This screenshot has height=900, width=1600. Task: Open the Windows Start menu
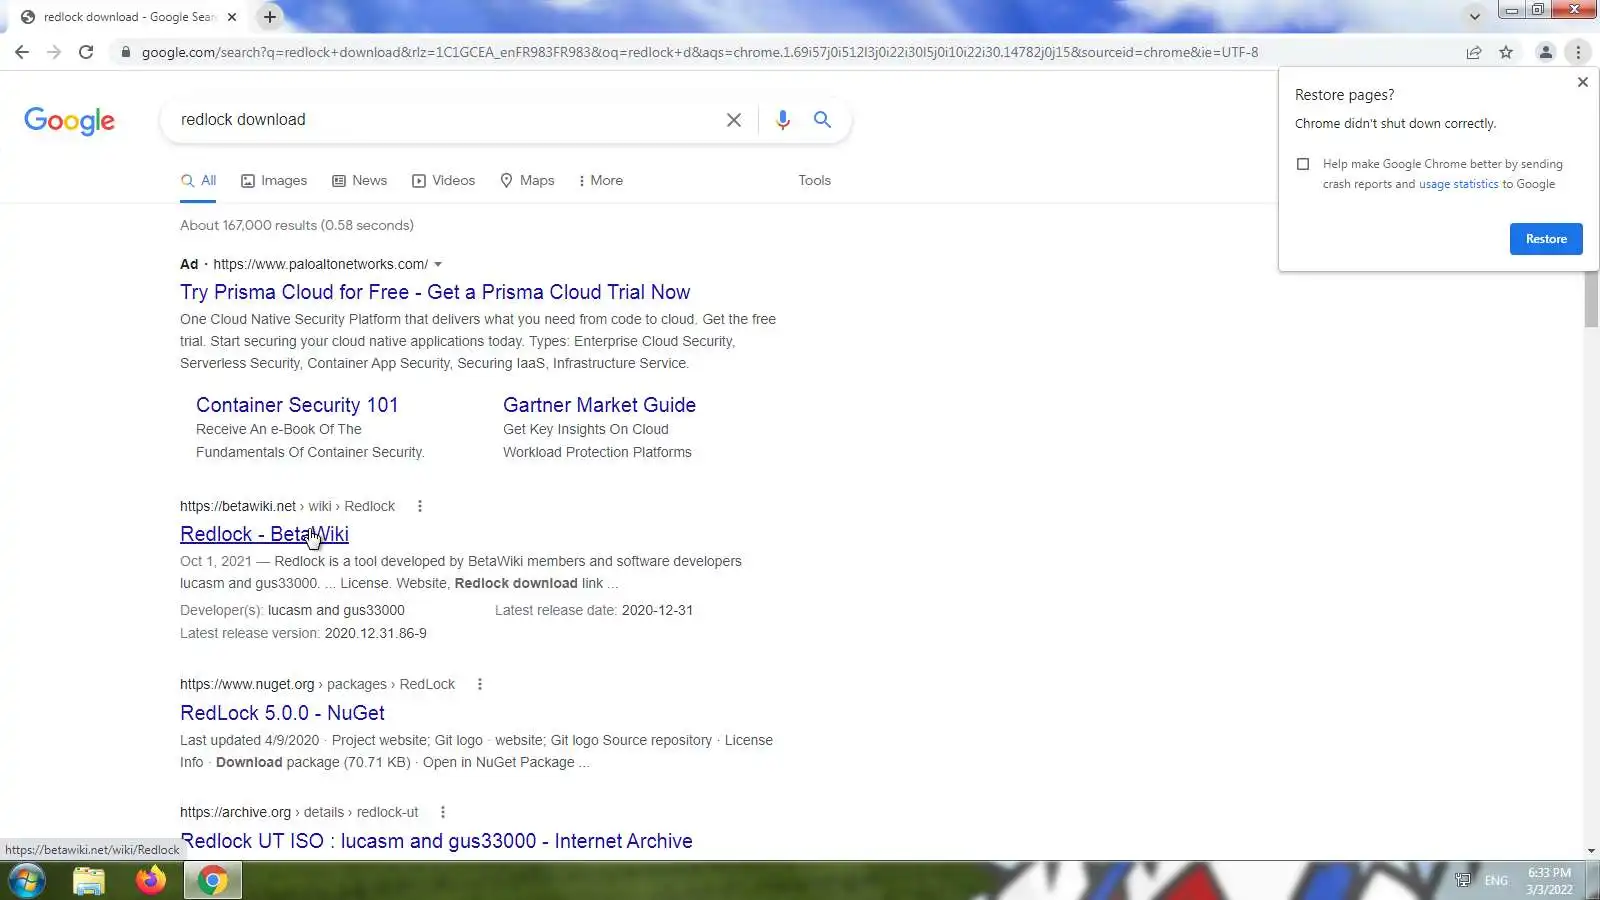(x=26, y=881)
